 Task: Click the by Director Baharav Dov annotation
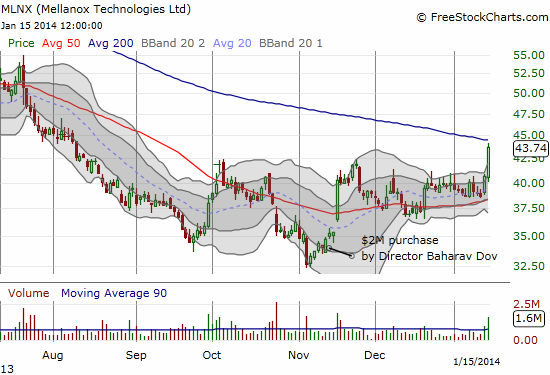coord(429,256)
